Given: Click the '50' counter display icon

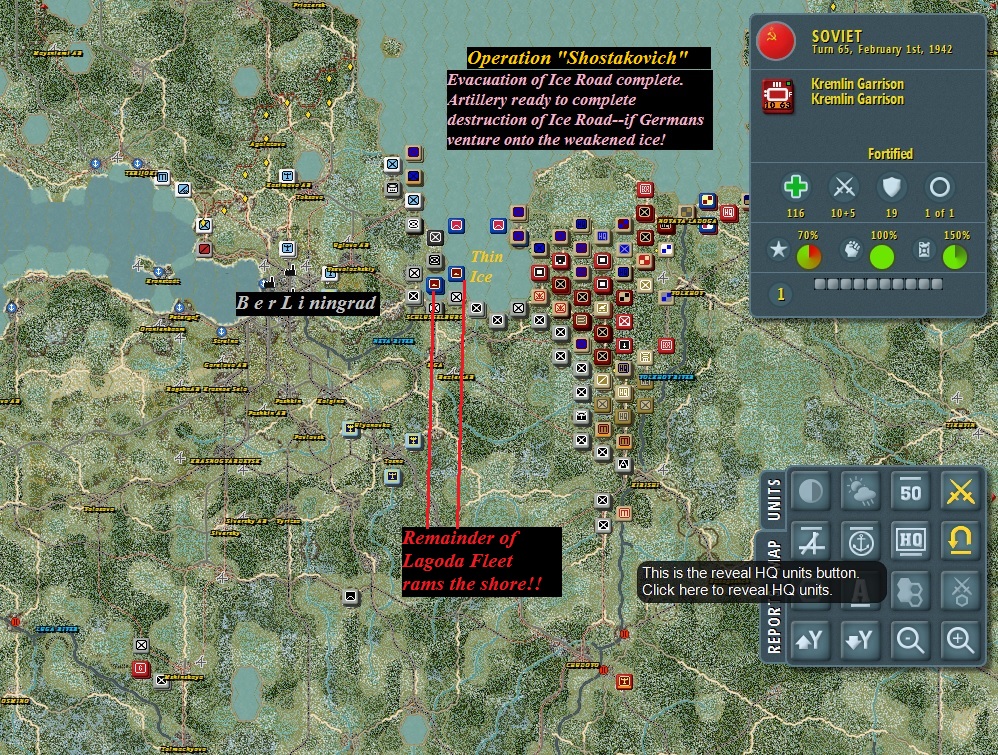Looking at the screenshot, I should [910, 492].
